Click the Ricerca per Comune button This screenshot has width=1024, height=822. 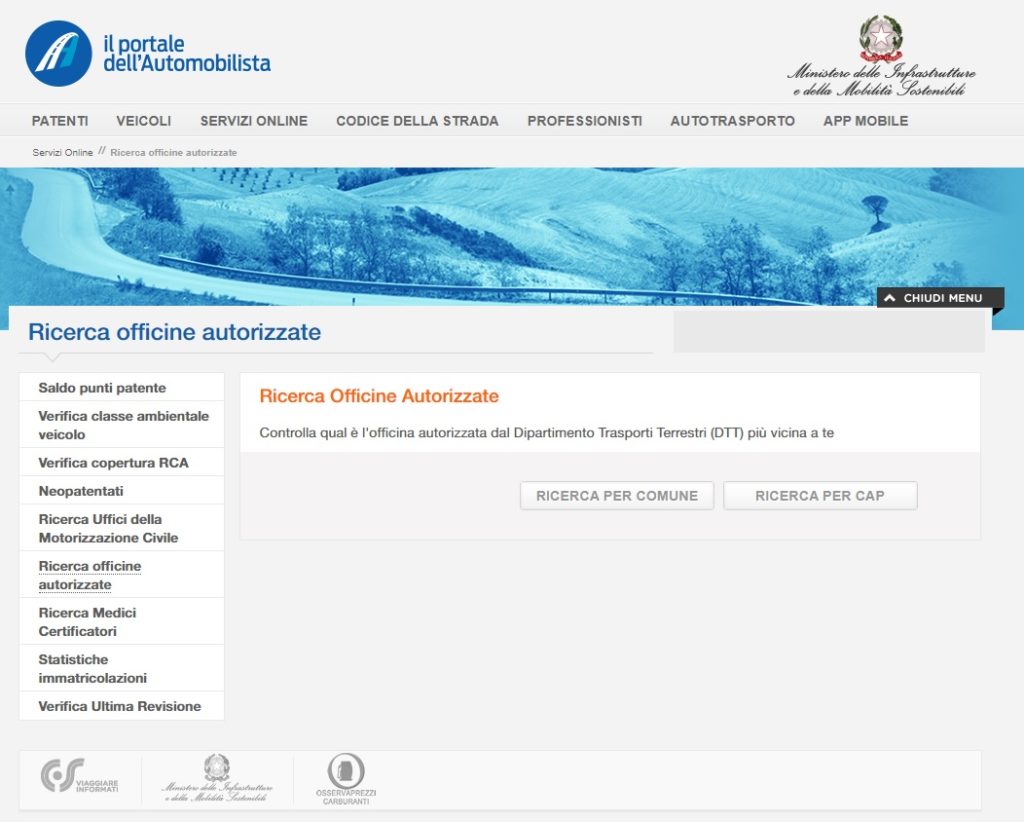pyautogui.click(x=617, y=496)
